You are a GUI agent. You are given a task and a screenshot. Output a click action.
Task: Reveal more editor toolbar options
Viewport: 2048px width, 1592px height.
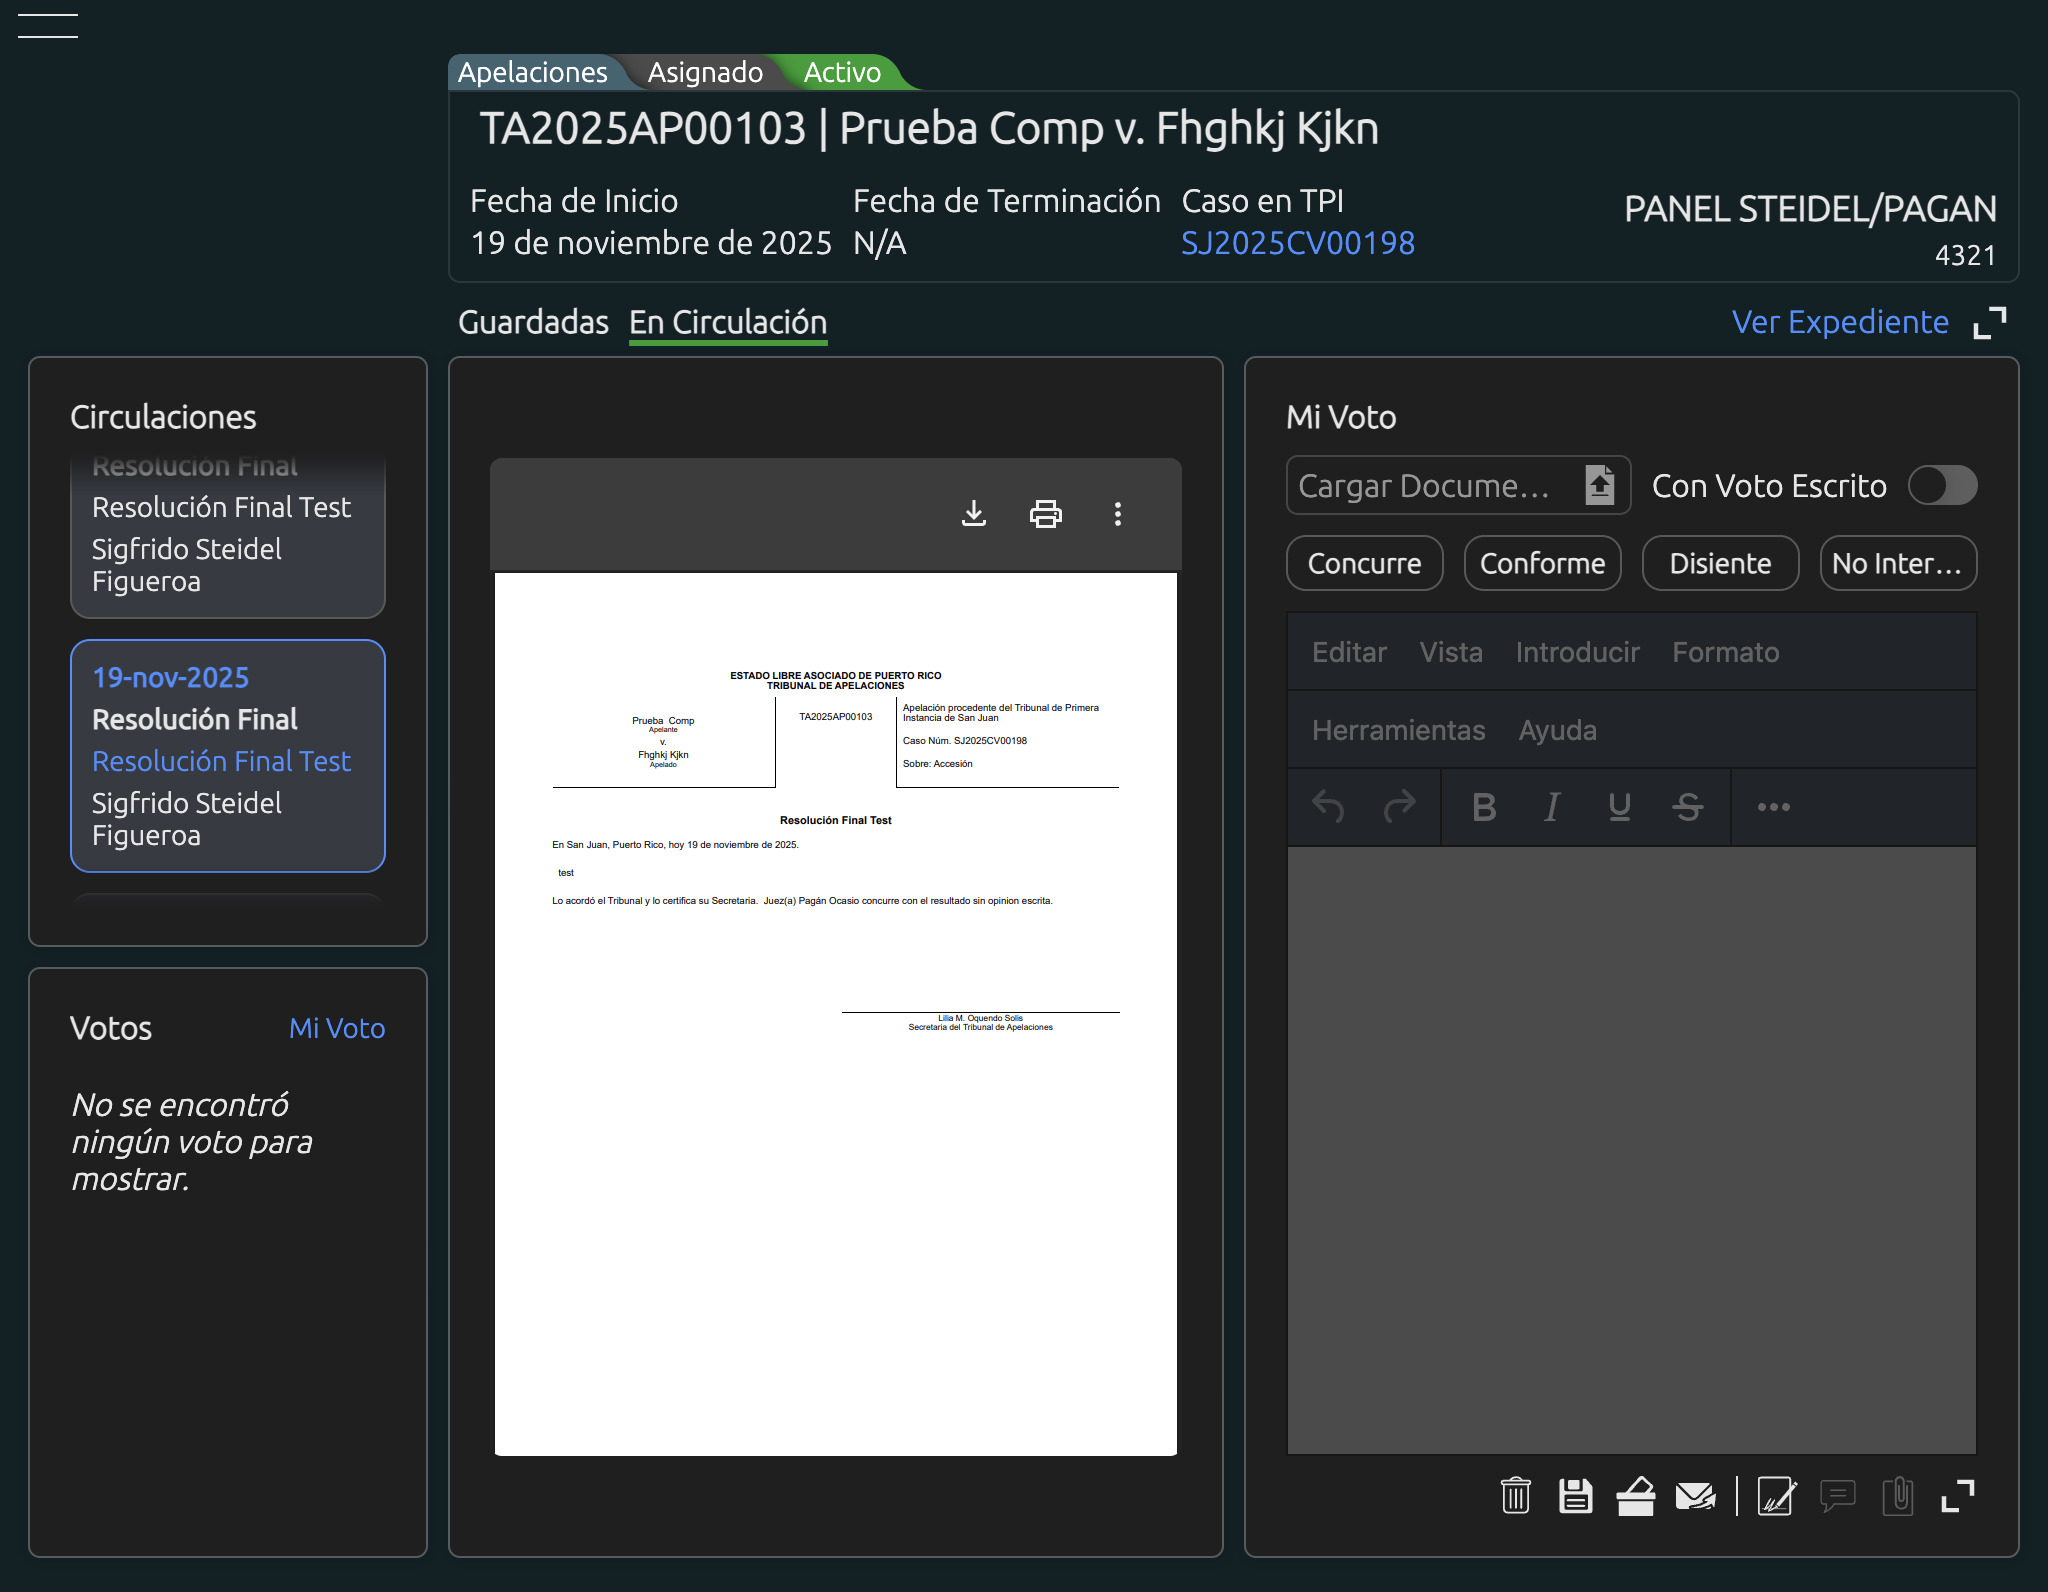point(1773,807)
